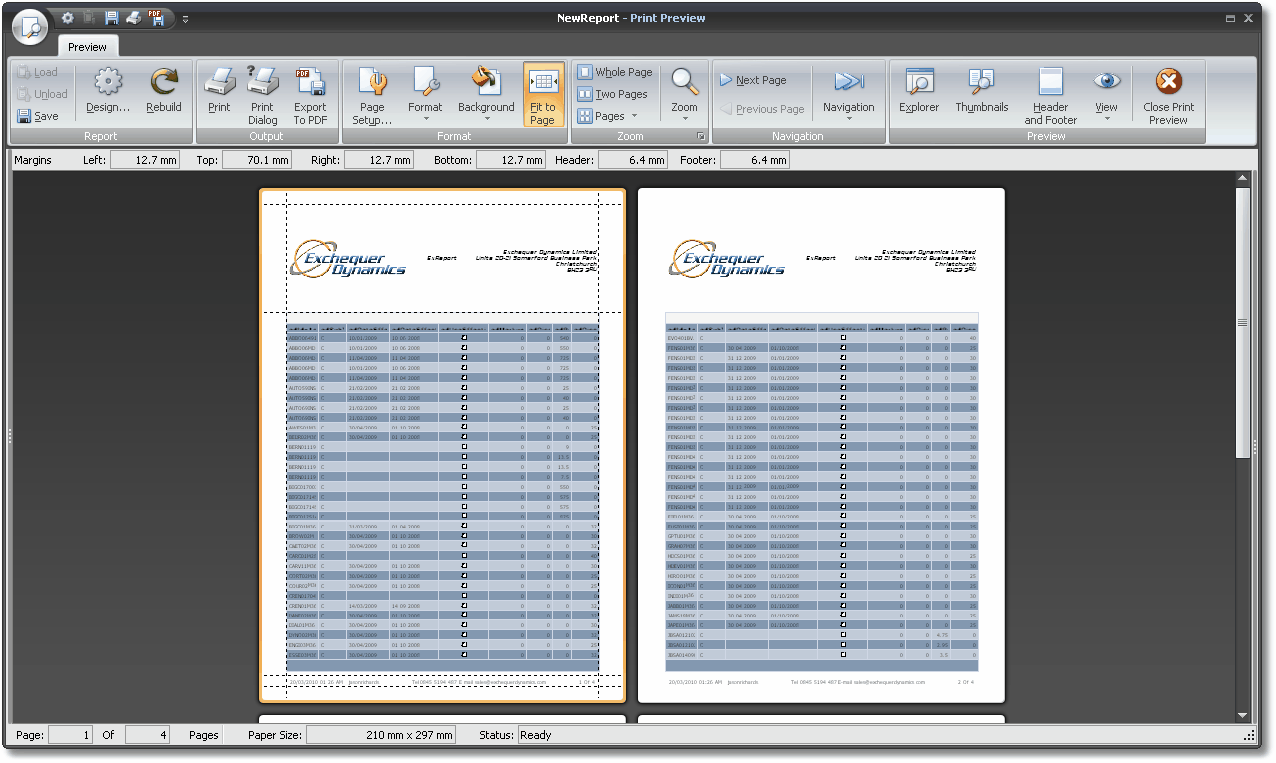Click the current page number field

coord(71,735)
